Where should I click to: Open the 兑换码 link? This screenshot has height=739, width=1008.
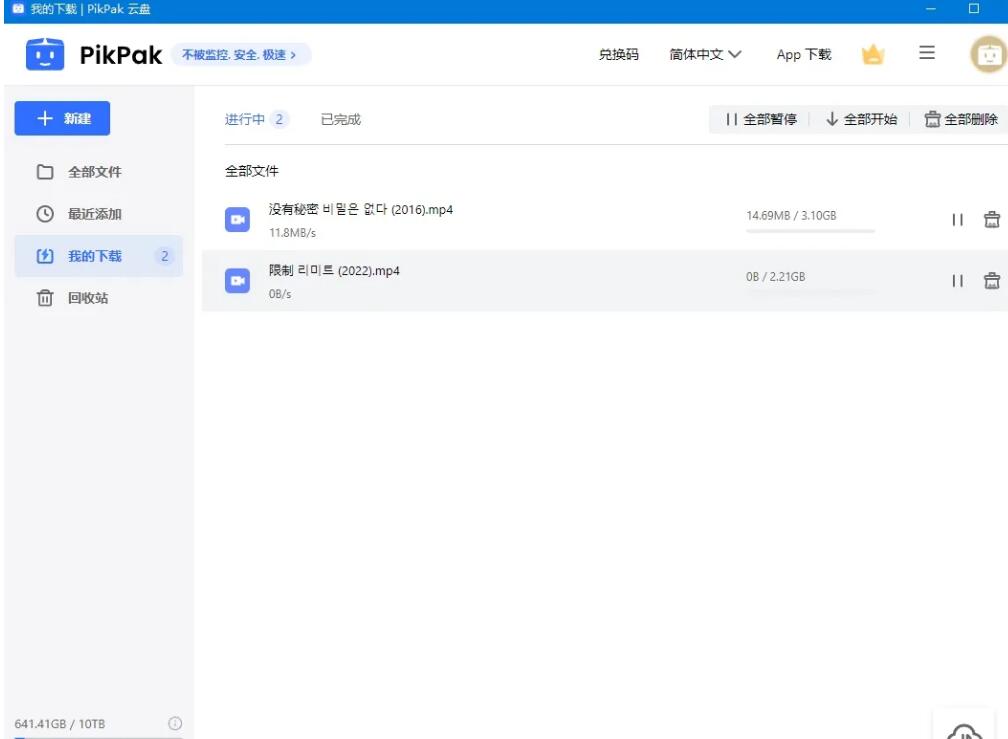618,55
